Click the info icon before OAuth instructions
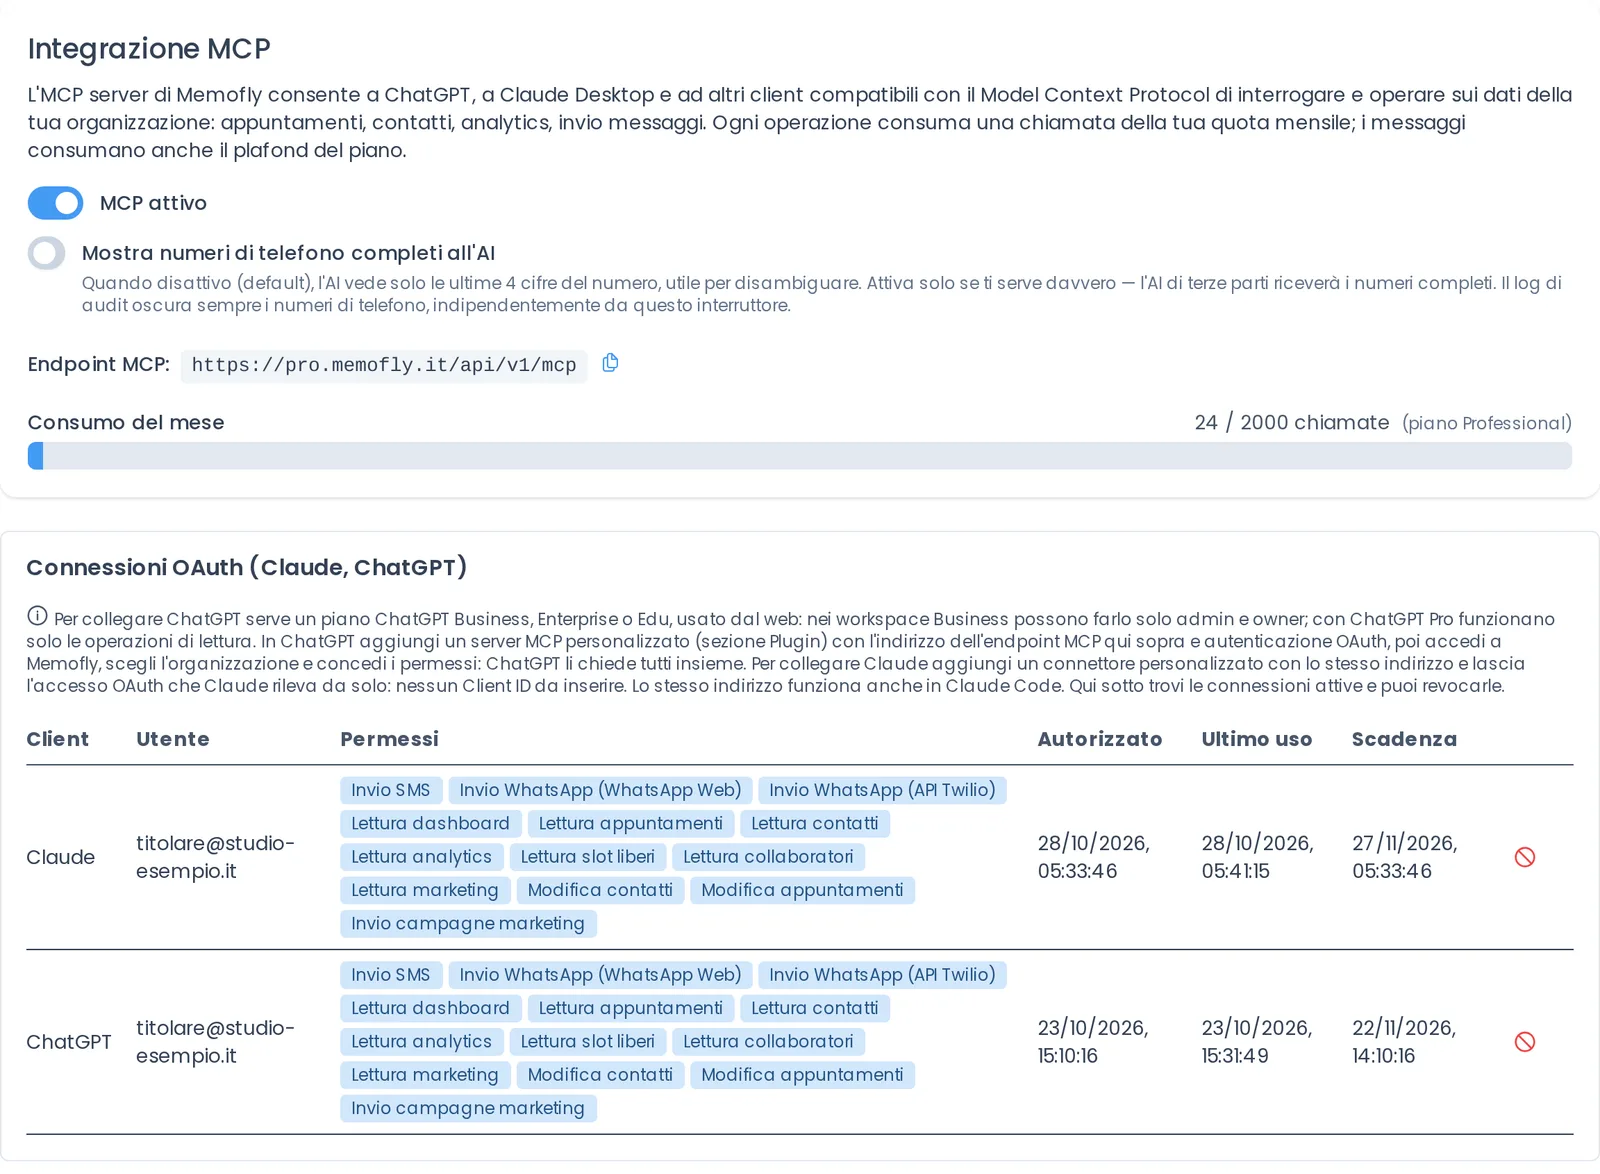1600x1174 pixels. [x=37, y=616]
